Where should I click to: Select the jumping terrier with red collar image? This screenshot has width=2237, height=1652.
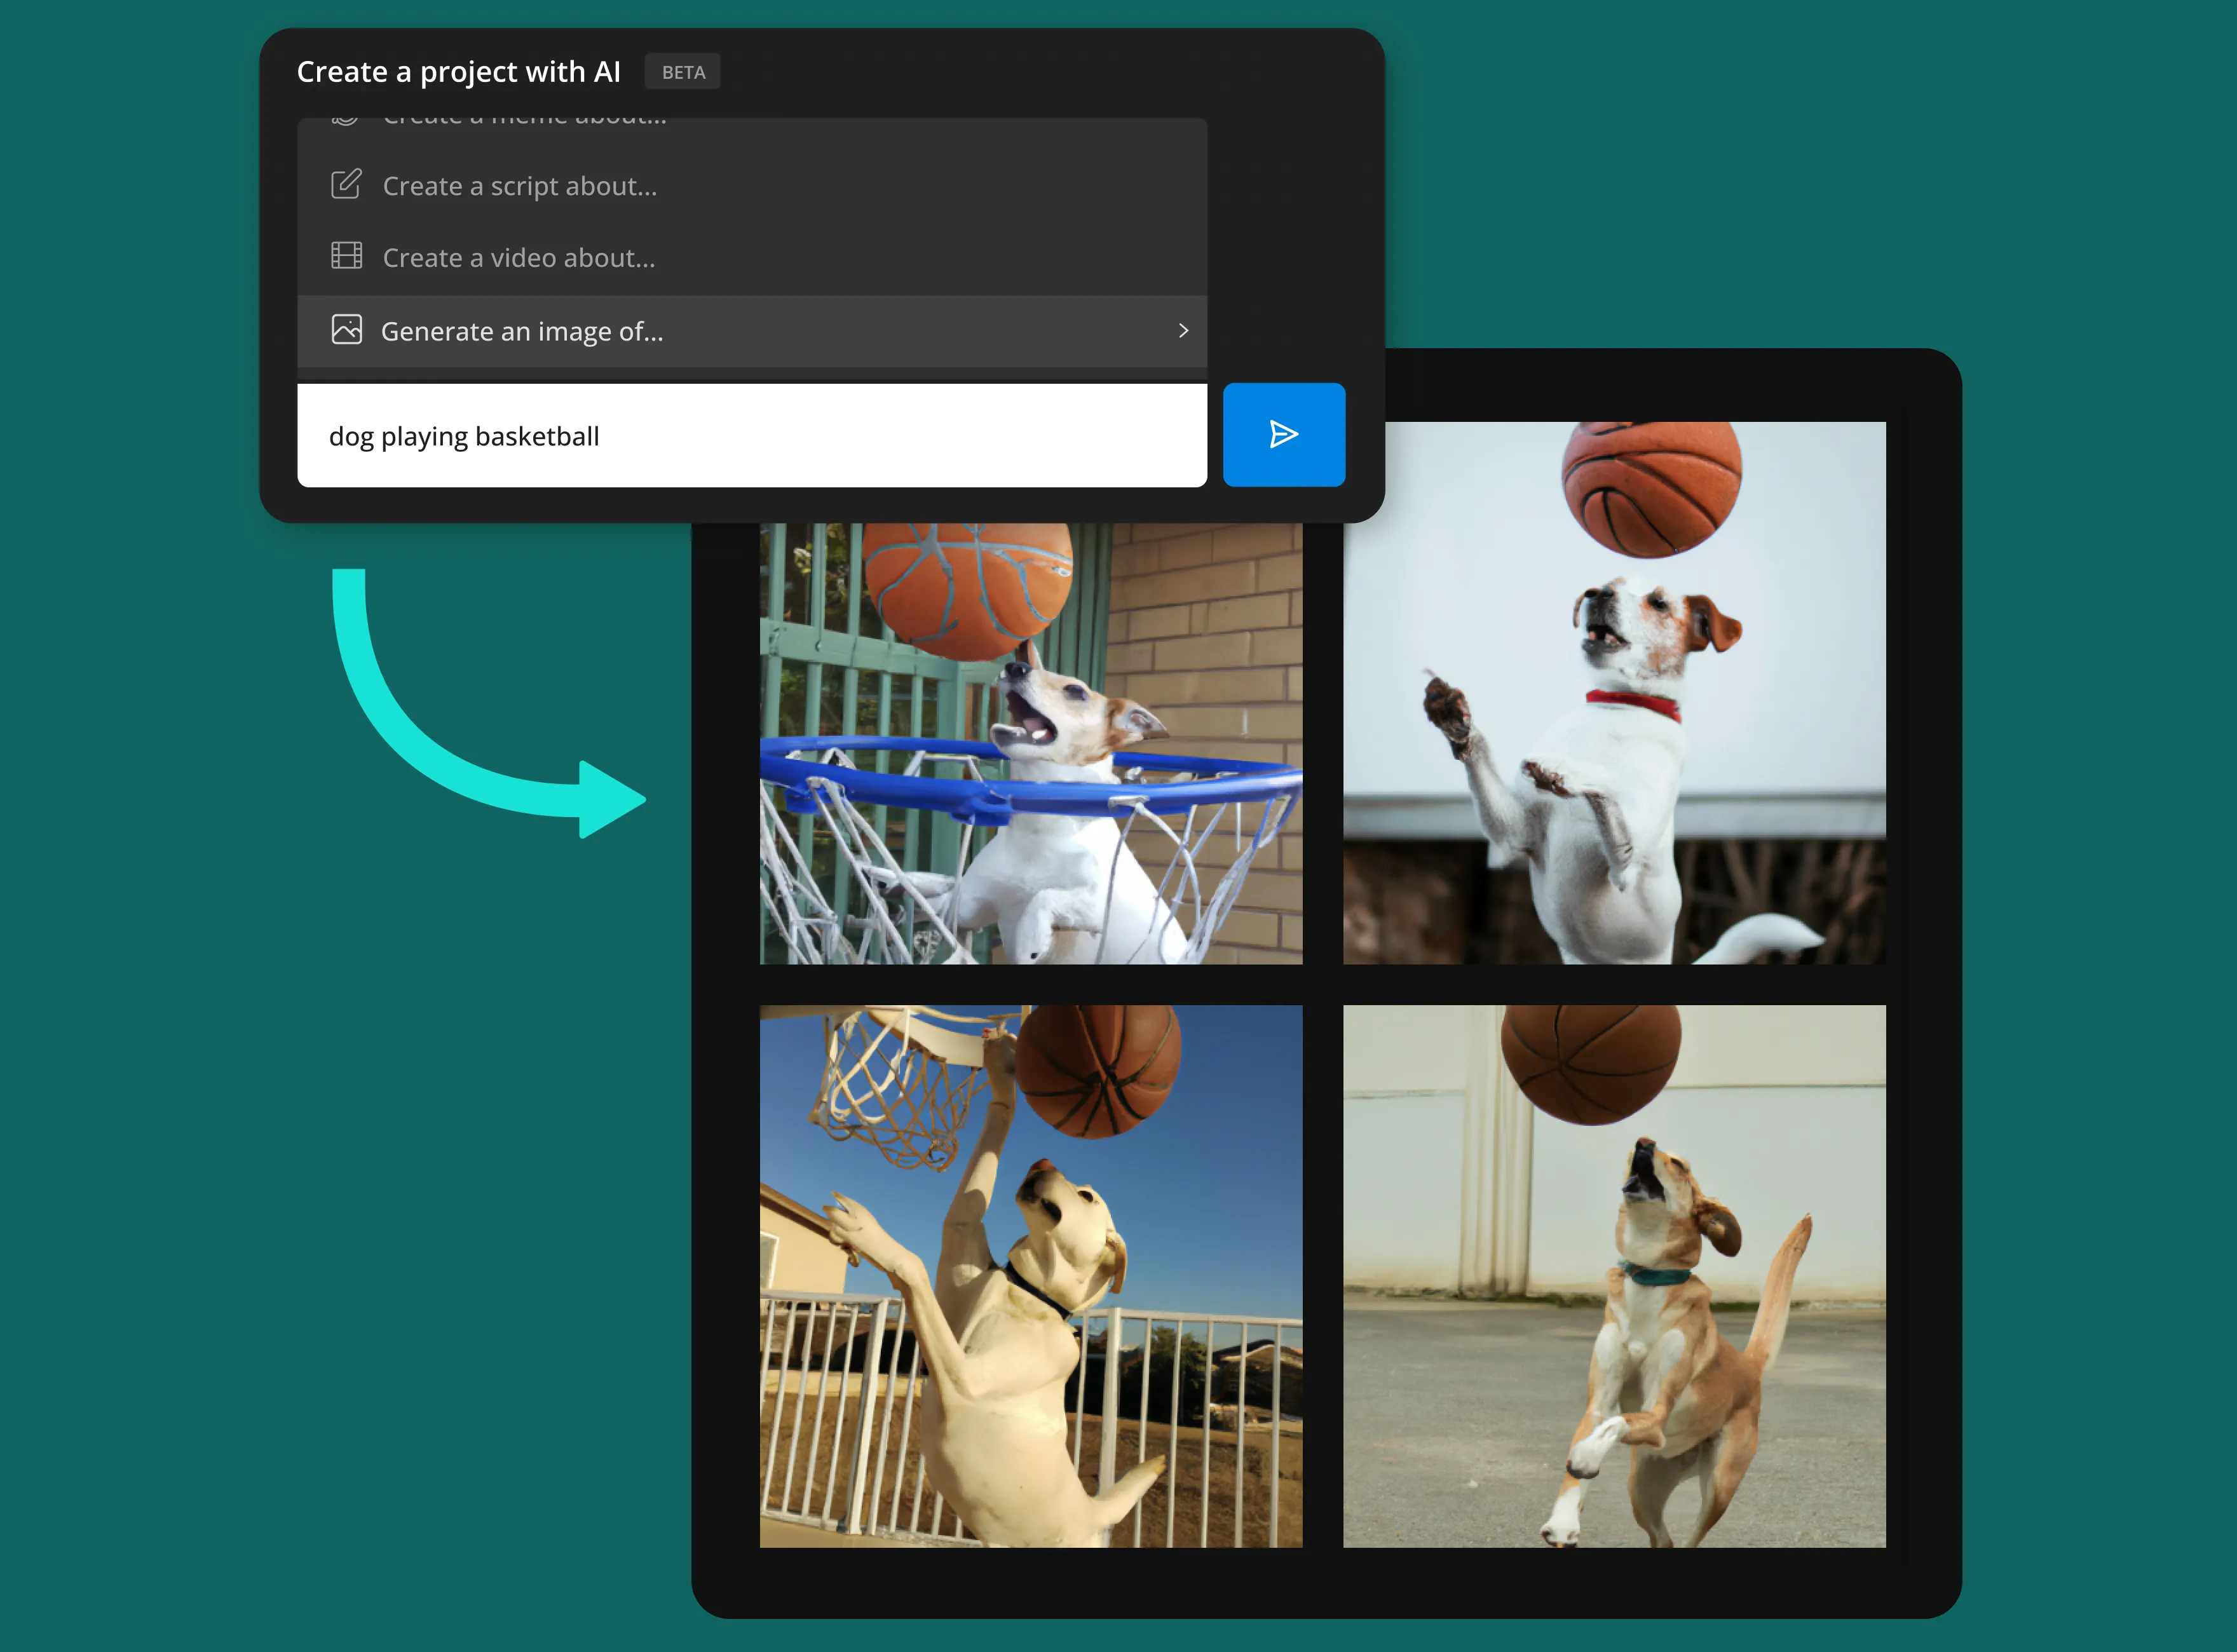(x=1613, y=692)
